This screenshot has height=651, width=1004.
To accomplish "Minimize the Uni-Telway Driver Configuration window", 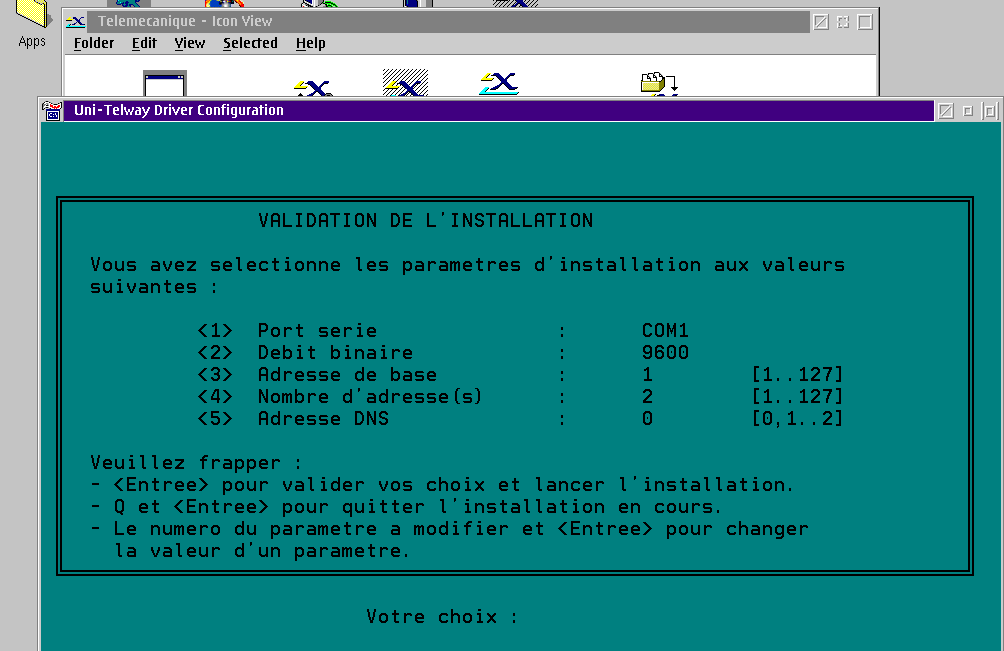I will (967, 111).
